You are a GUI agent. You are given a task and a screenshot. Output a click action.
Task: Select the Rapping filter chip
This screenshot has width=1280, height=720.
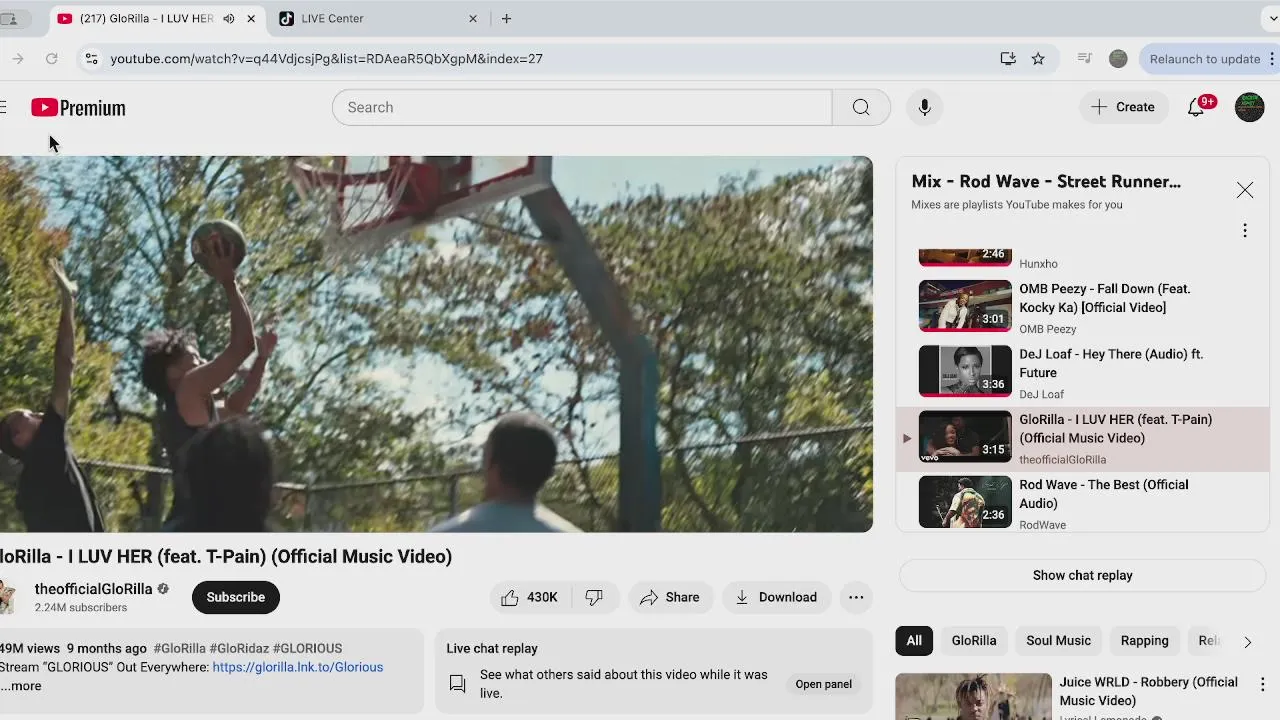pyautogui.click(x=1144, y=641)
